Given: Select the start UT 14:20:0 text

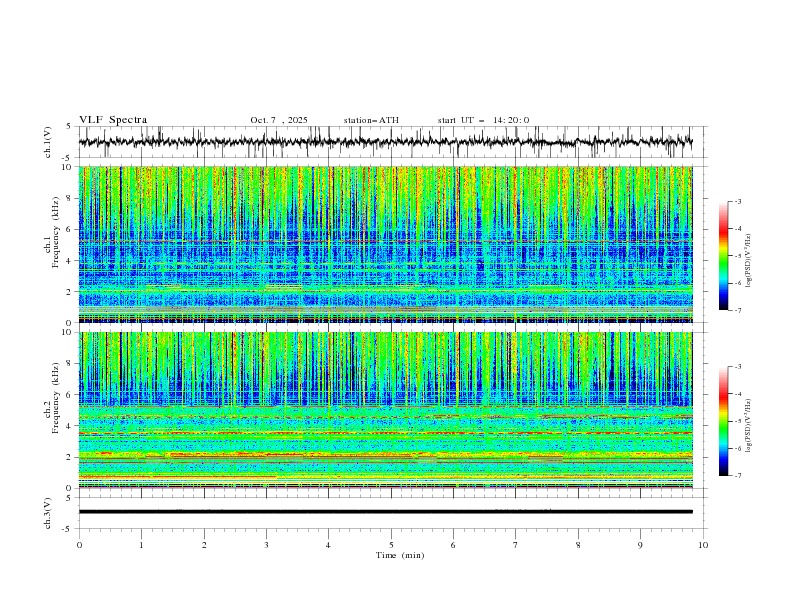Looking at the screenshot, I should 483,120.
